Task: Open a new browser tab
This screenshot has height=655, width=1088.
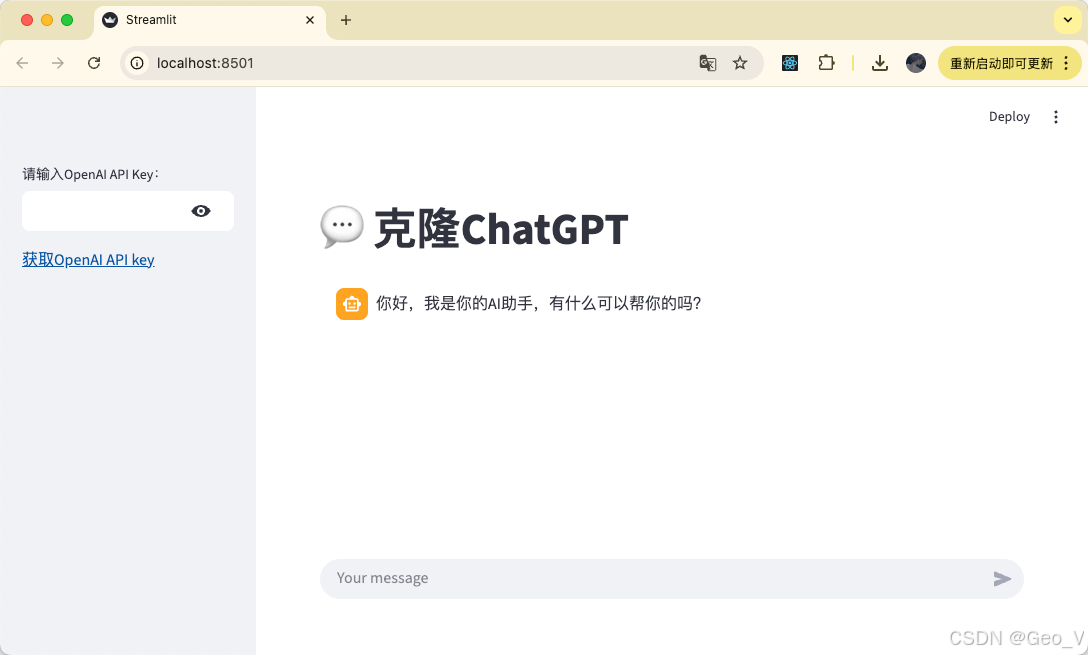Action: coord(346,19)
